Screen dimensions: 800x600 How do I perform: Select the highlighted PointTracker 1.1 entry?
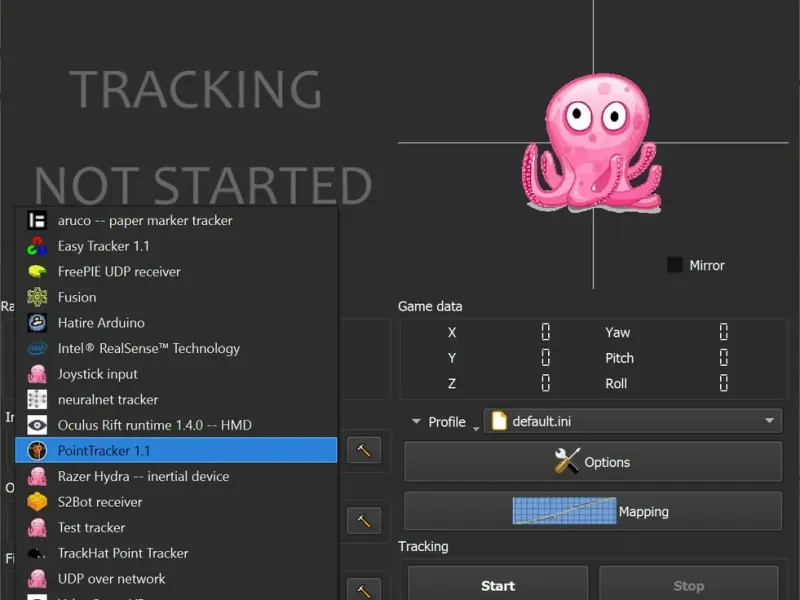(x=176, y=451)
